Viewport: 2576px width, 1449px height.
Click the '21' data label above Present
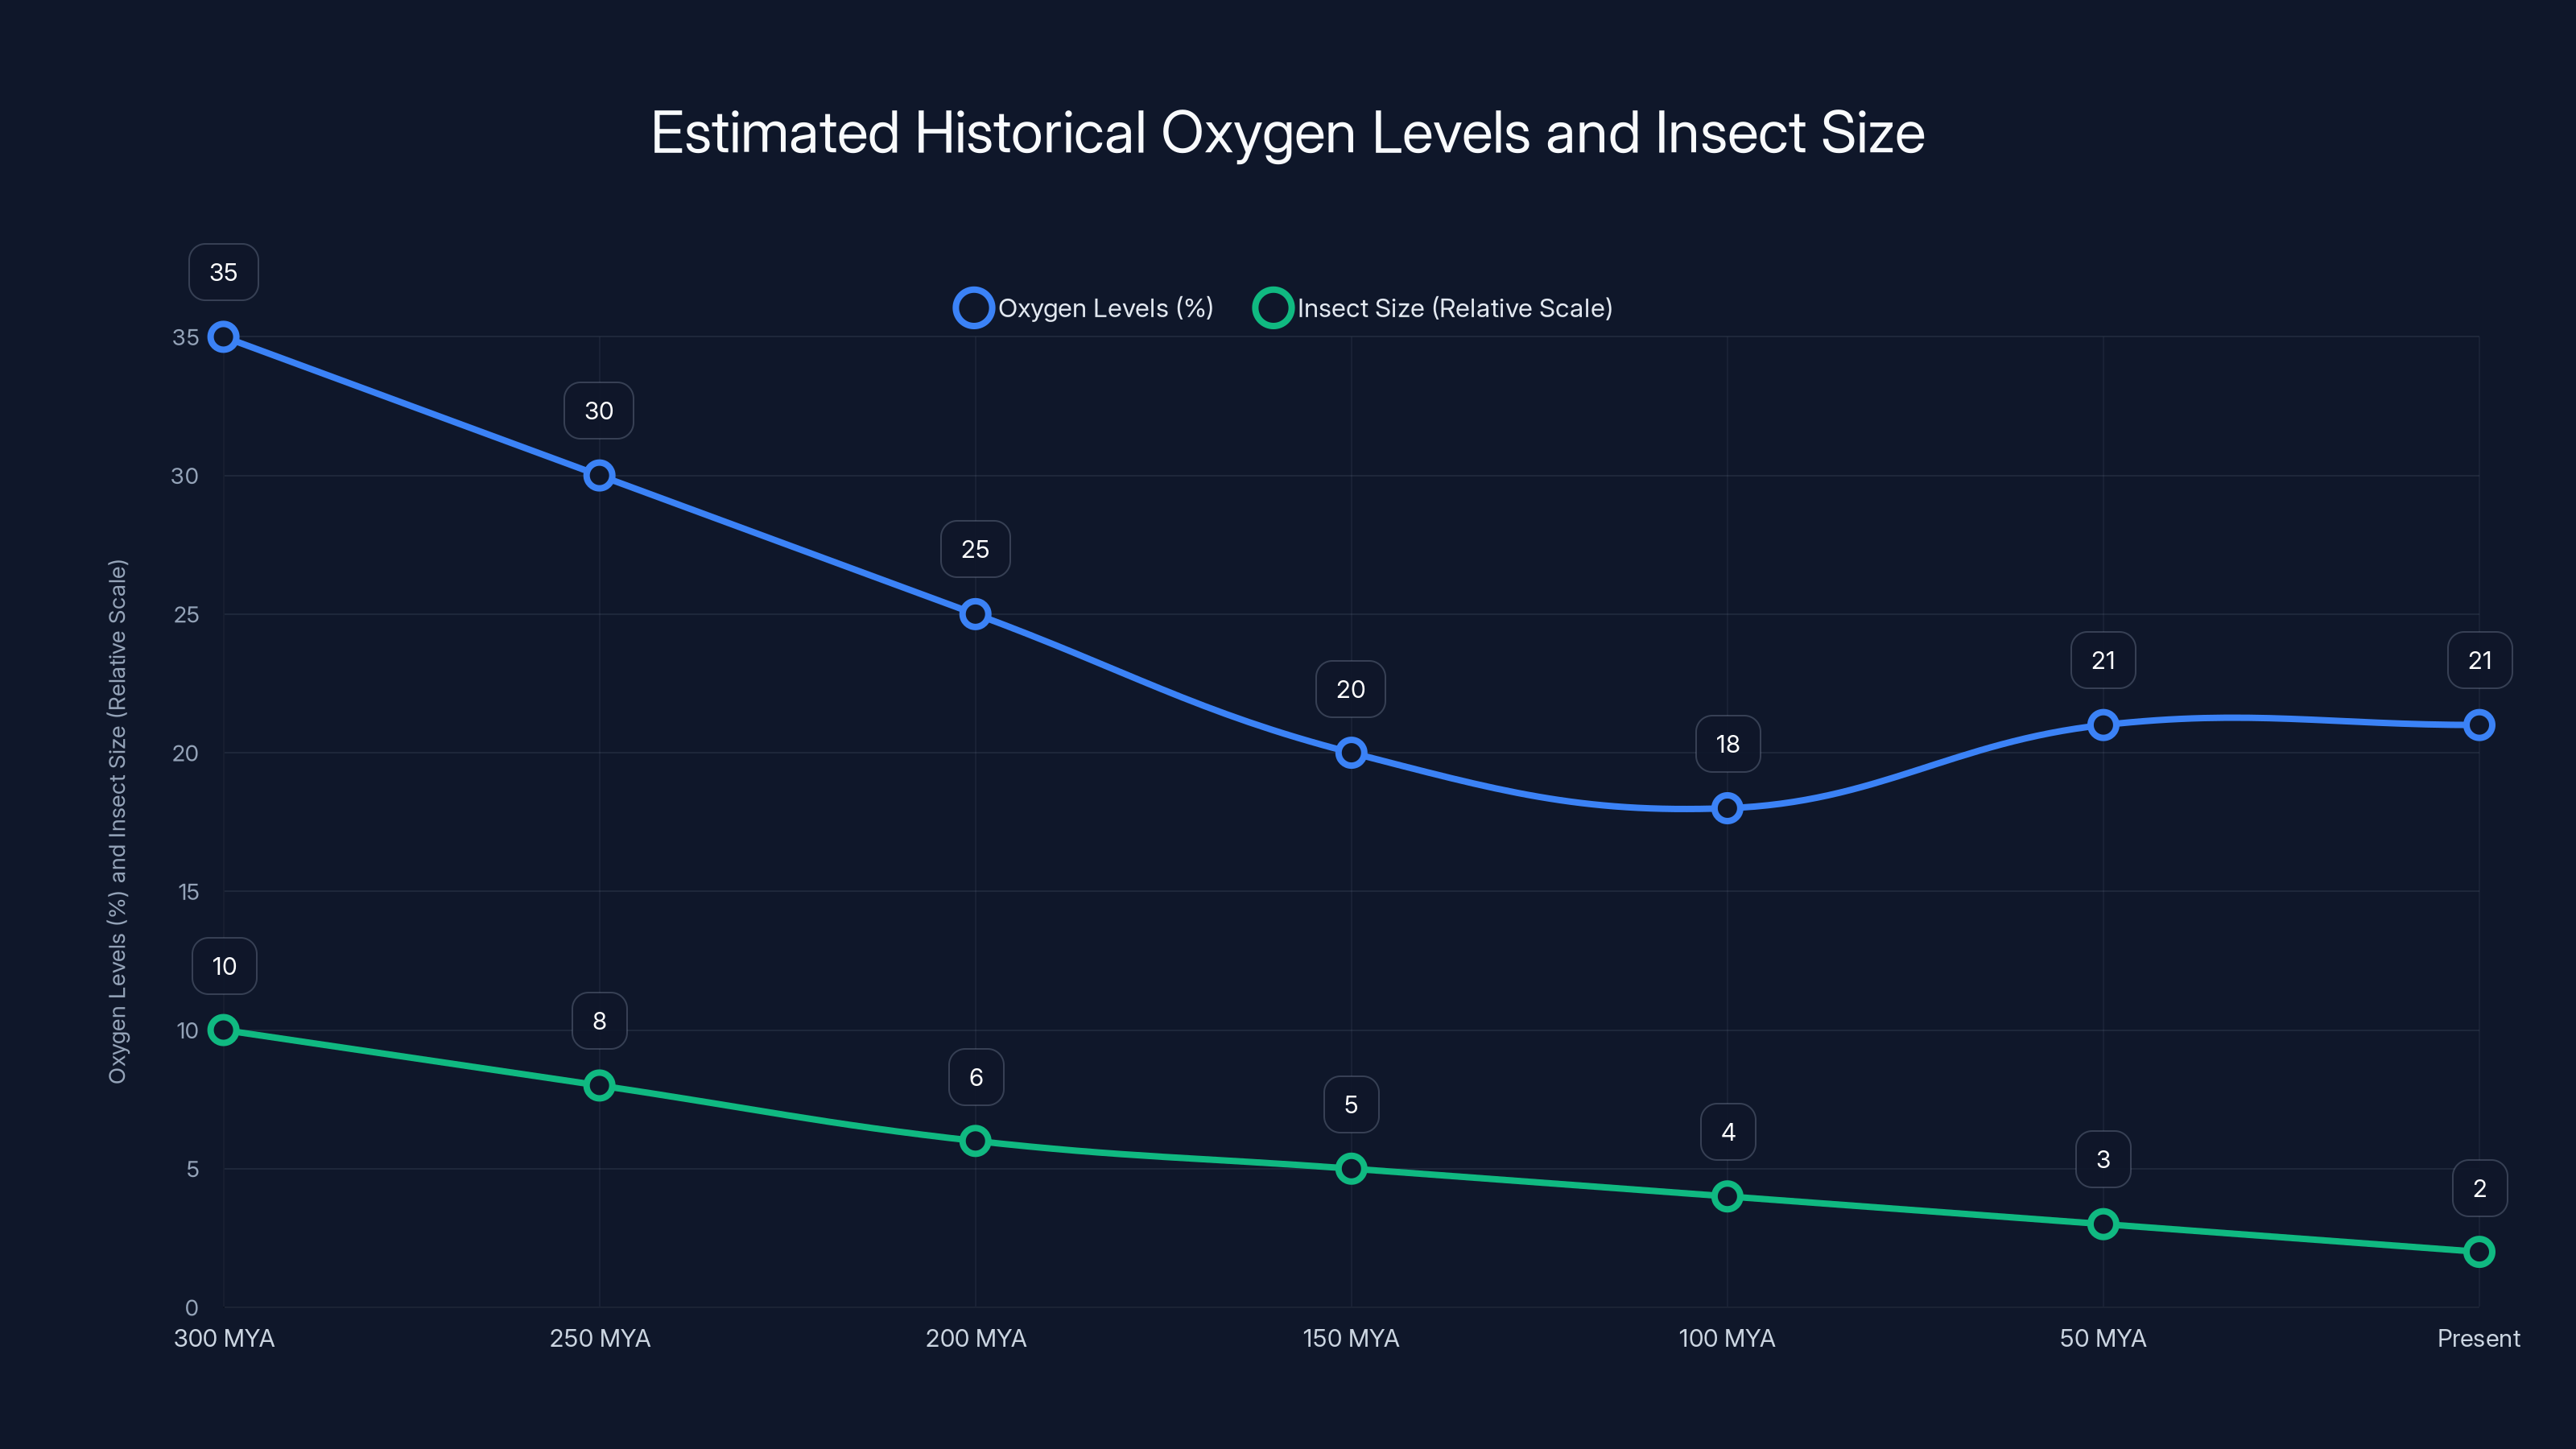click(2480, 660)
